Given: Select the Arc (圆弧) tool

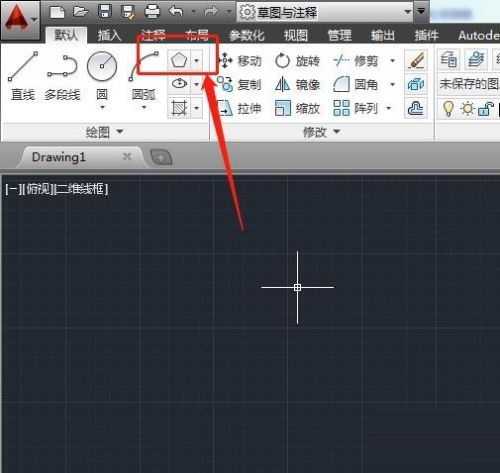Looking at the screenshot, I should pos(144,77).
